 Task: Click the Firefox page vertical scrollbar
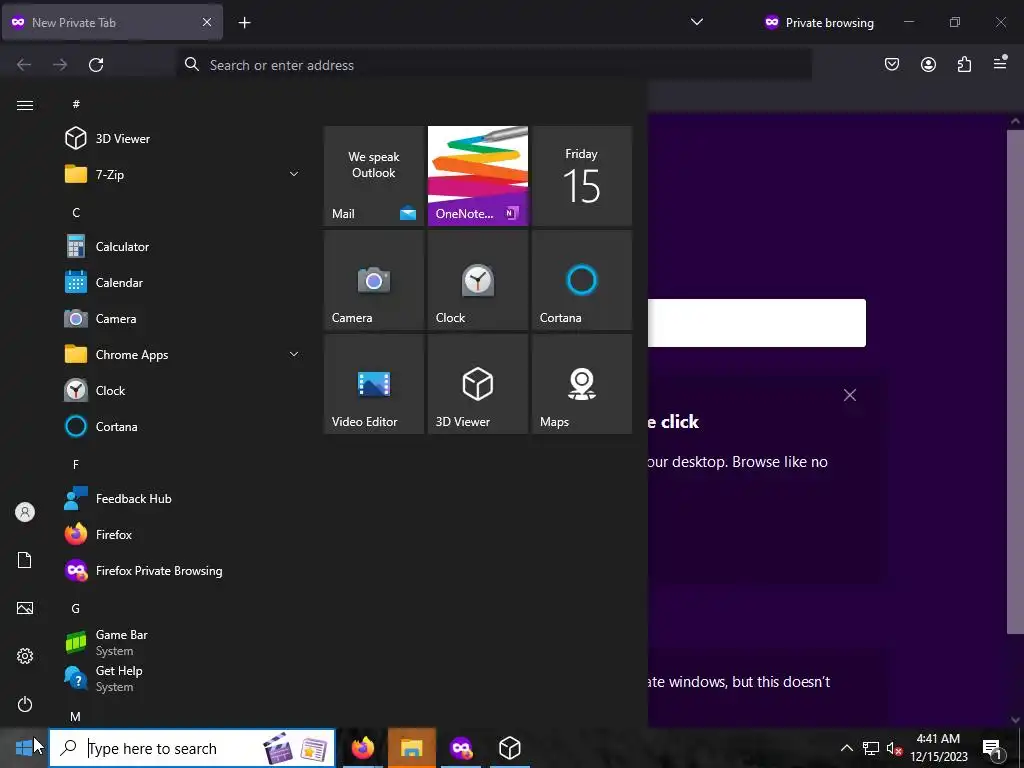pos(1015,382)
